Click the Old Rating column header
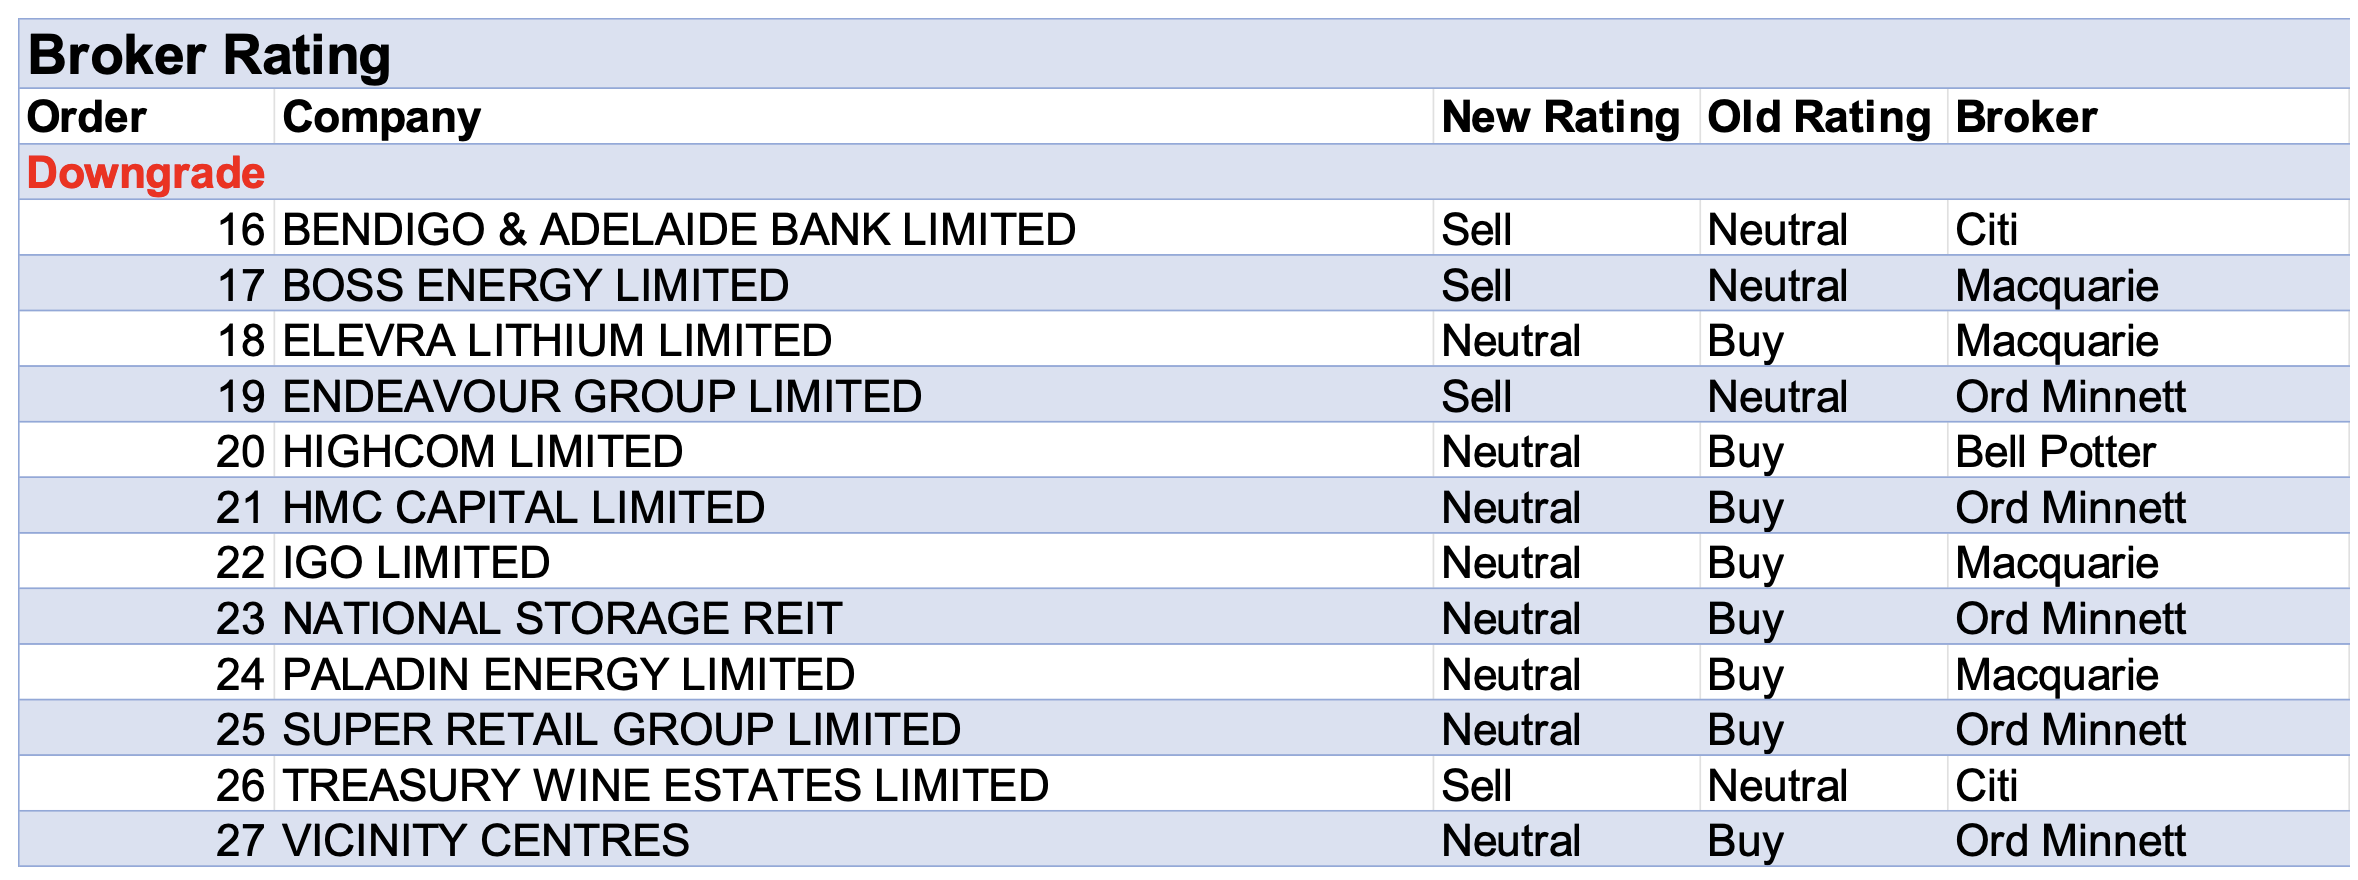This screenshot has height=880, width=2358. coord(1818,117)
